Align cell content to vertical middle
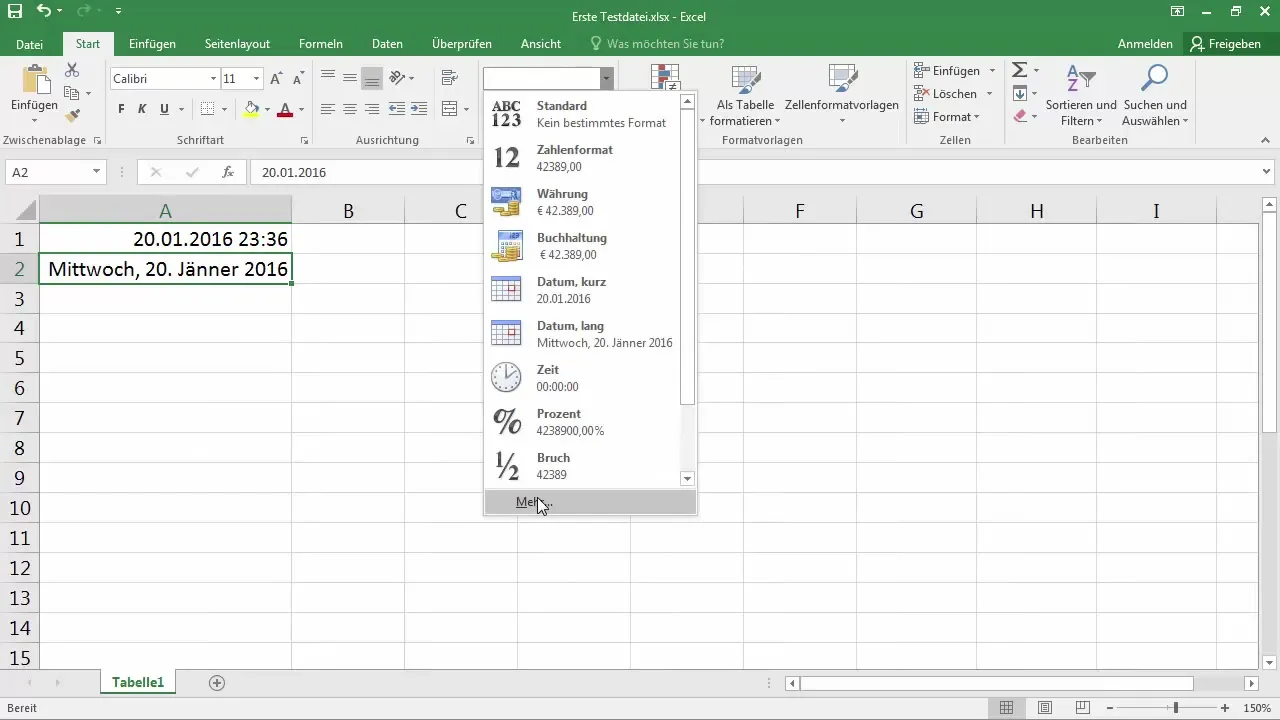The image size is (1280, 720). click(x=349, y=77)
